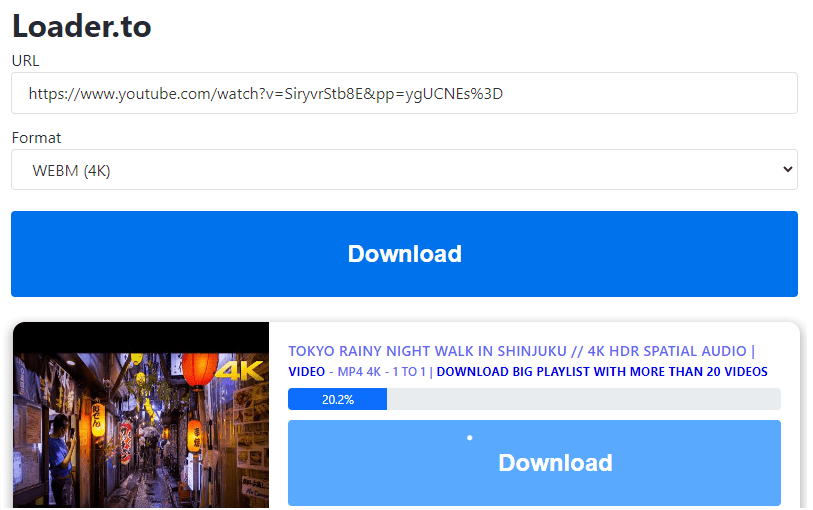The image size is (813, 510).
Task: Click the Format field label
Action: point(36,138)
